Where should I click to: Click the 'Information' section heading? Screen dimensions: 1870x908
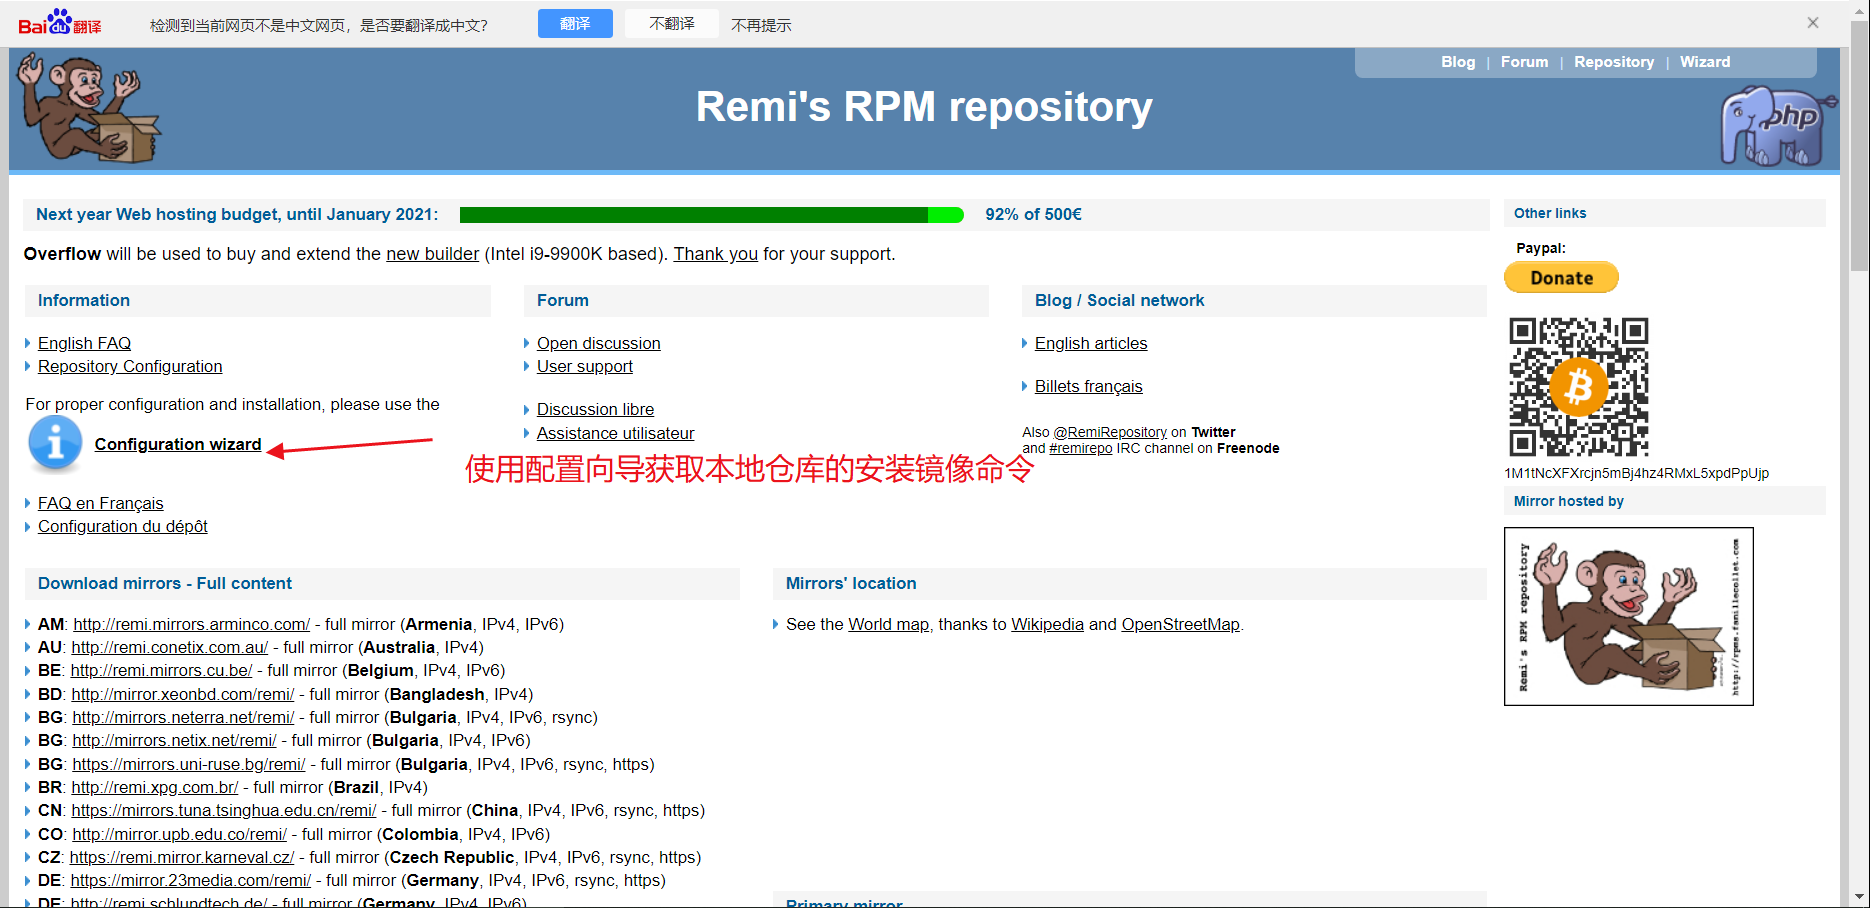pyautogui.click(x=84, y=300)
